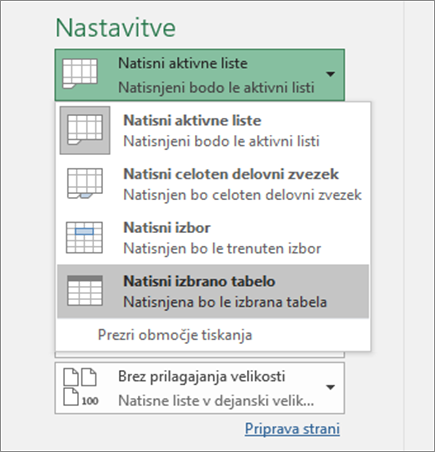
Task: Click the Nastavitve heading
Action: tap(115, 28)
